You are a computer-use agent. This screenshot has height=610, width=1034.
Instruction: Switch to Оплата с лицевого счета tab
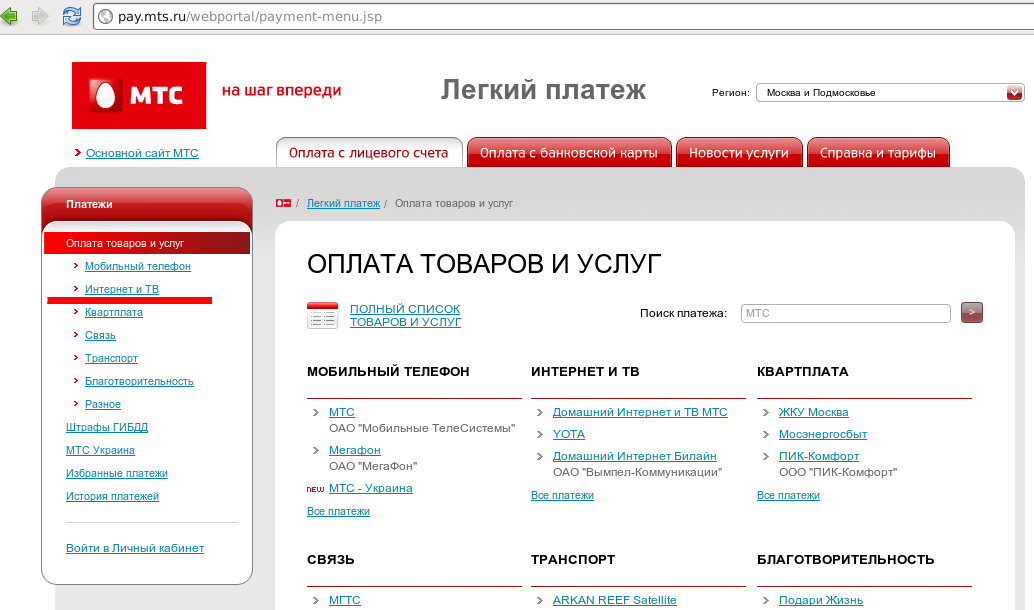369,152
